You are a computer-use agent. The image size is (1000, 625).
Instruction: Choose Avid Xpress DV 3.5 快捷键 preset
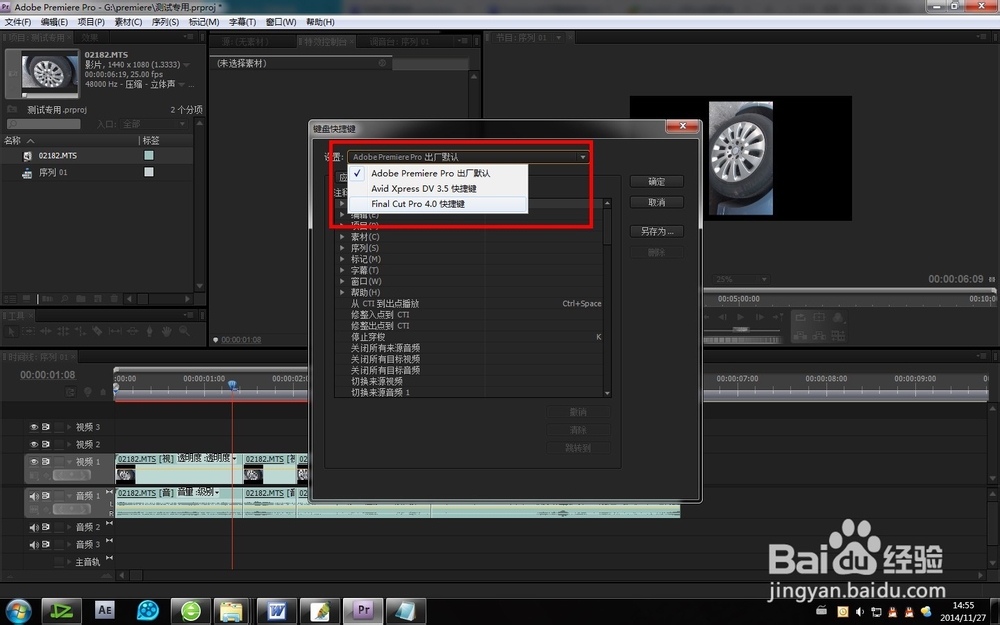(438, 189)
